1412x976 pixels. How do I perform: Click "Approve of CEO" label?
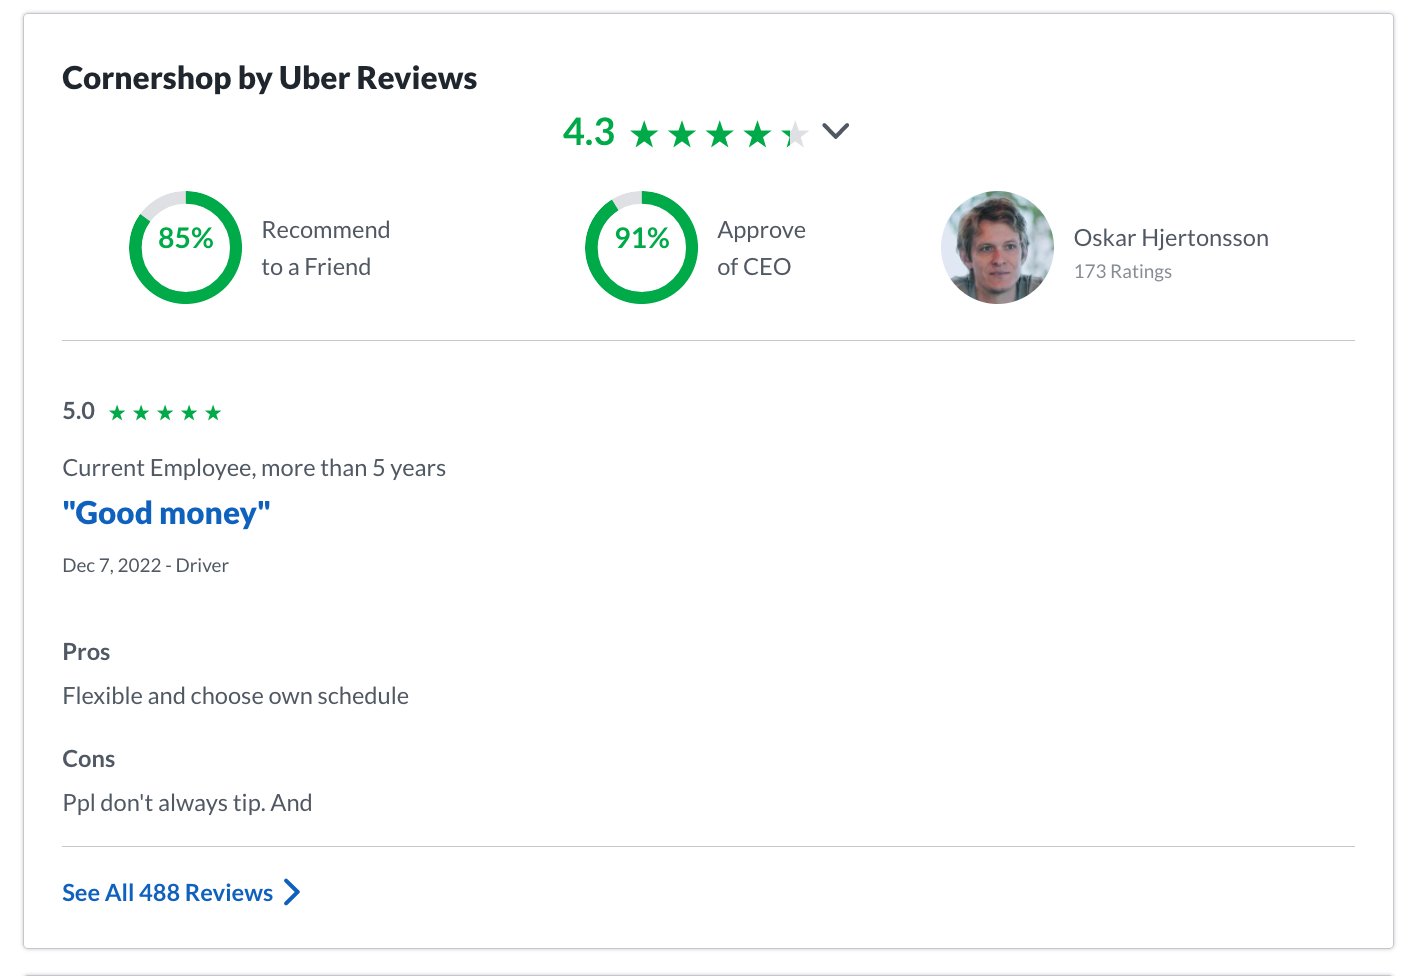pyautogui.click(x=761, y=248)
